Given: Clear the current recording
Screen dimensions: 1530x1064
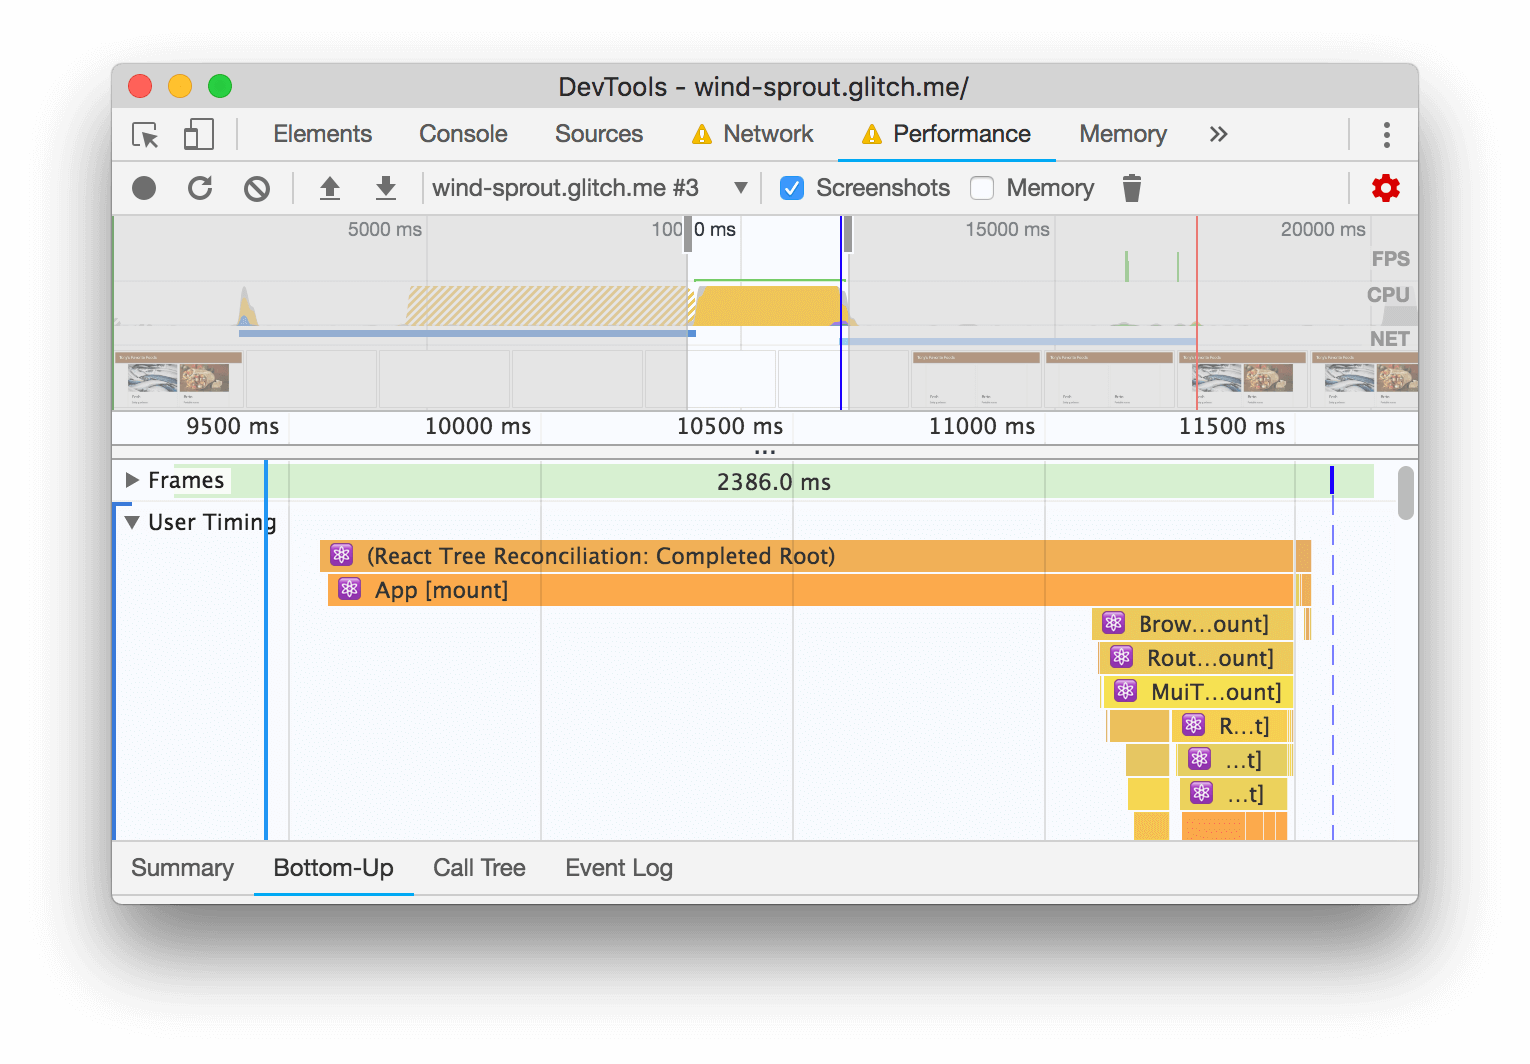Looking at the screenshot, I should (x=257, y=187).
